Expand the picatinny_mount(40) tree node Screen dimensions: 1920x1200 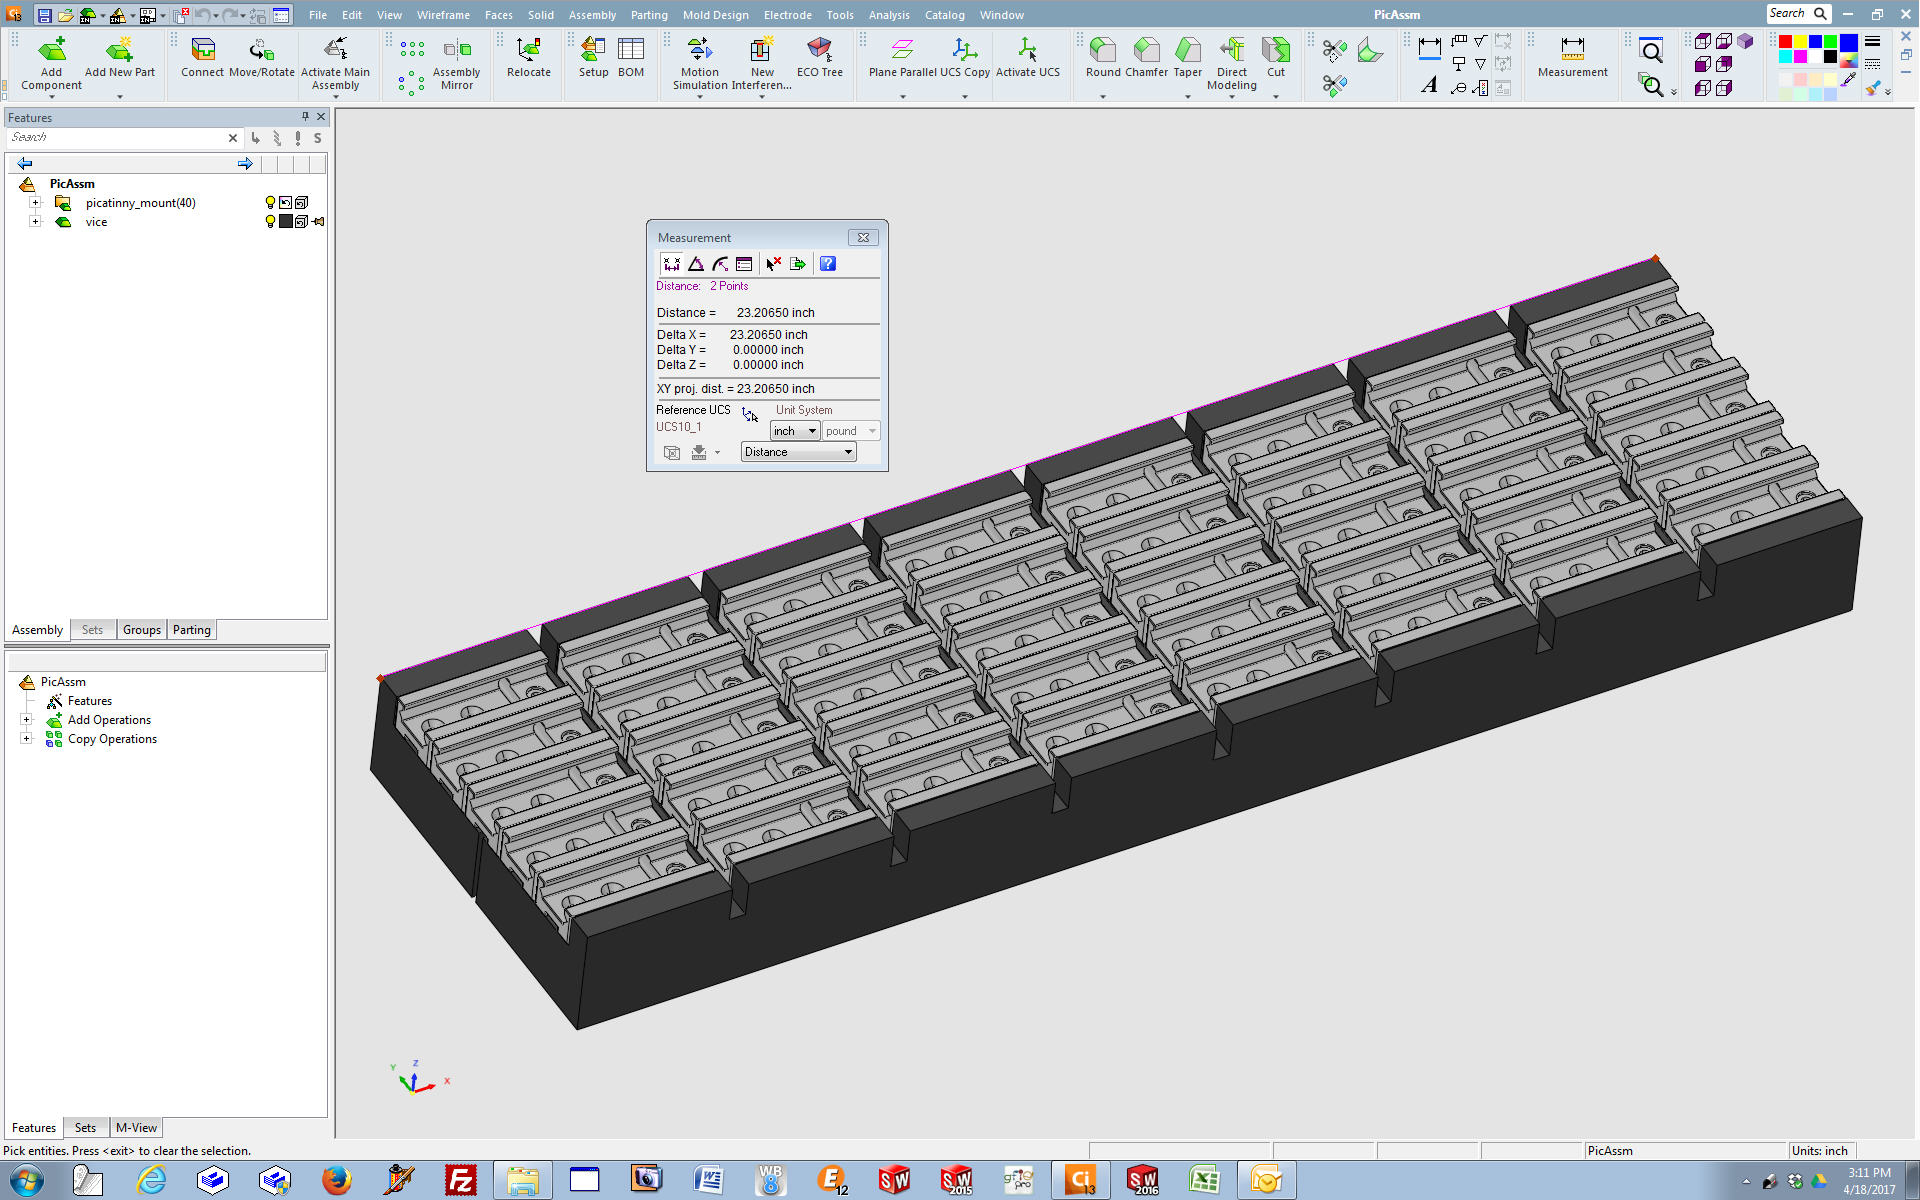coord(35,203)
